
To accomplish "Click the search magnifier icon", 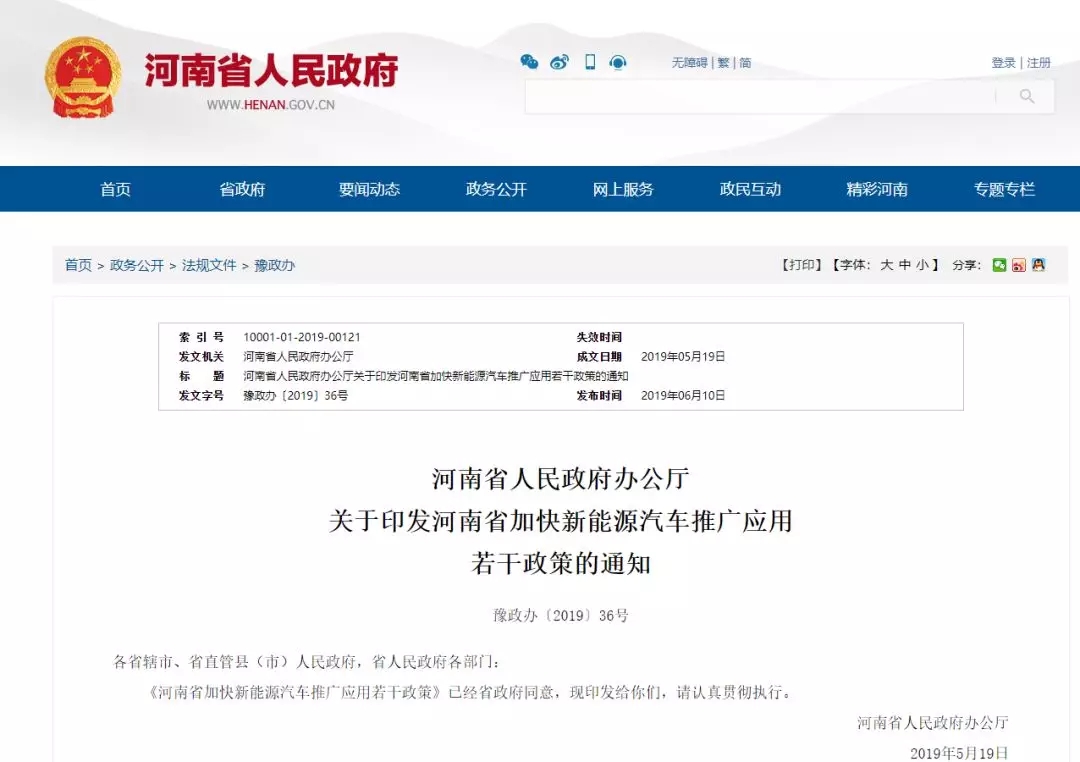I will [x=1027, y=96].
